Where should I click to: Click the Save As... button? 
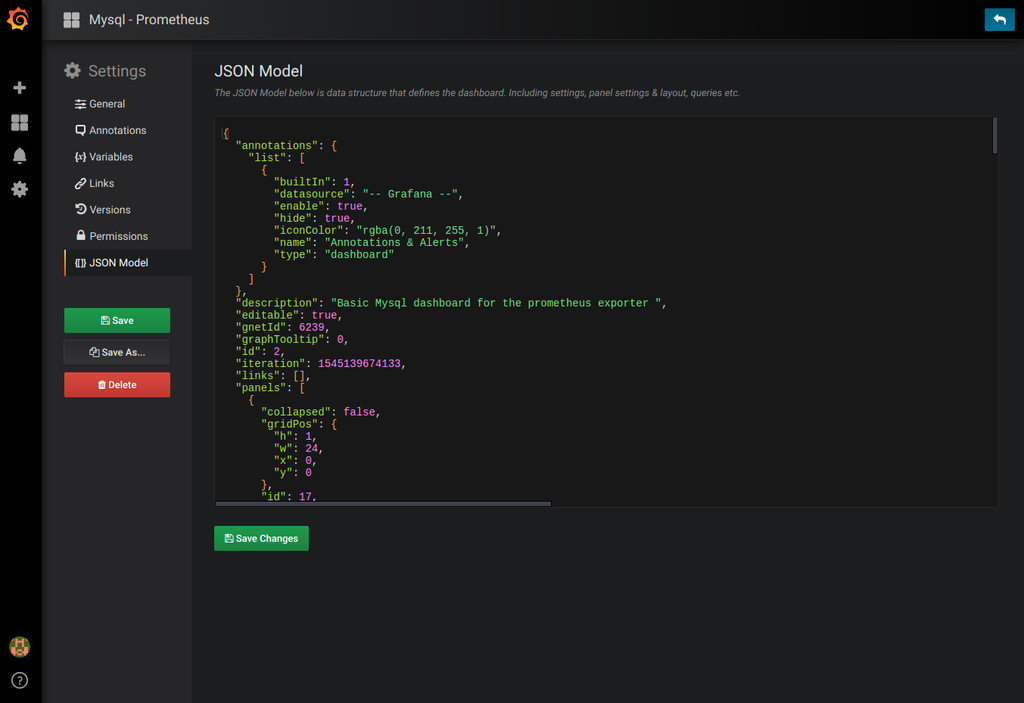pos(117,352)
